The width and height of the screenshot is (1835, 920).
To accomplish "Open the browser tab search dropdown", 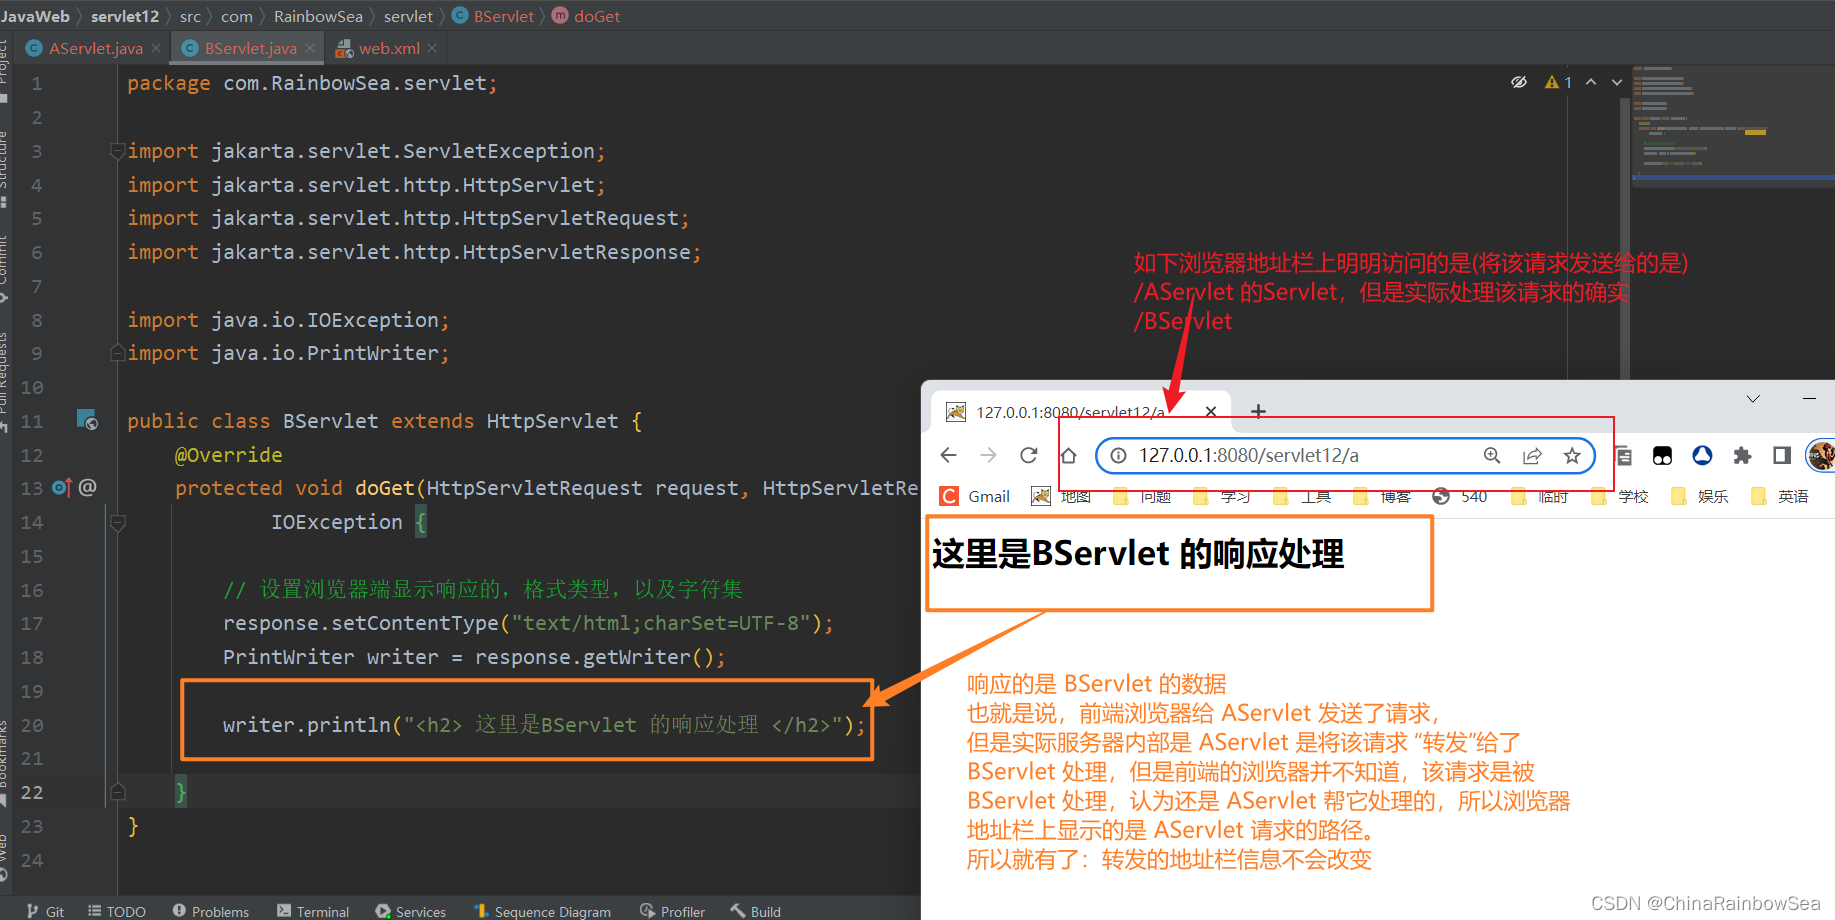I will (1753, 399).
